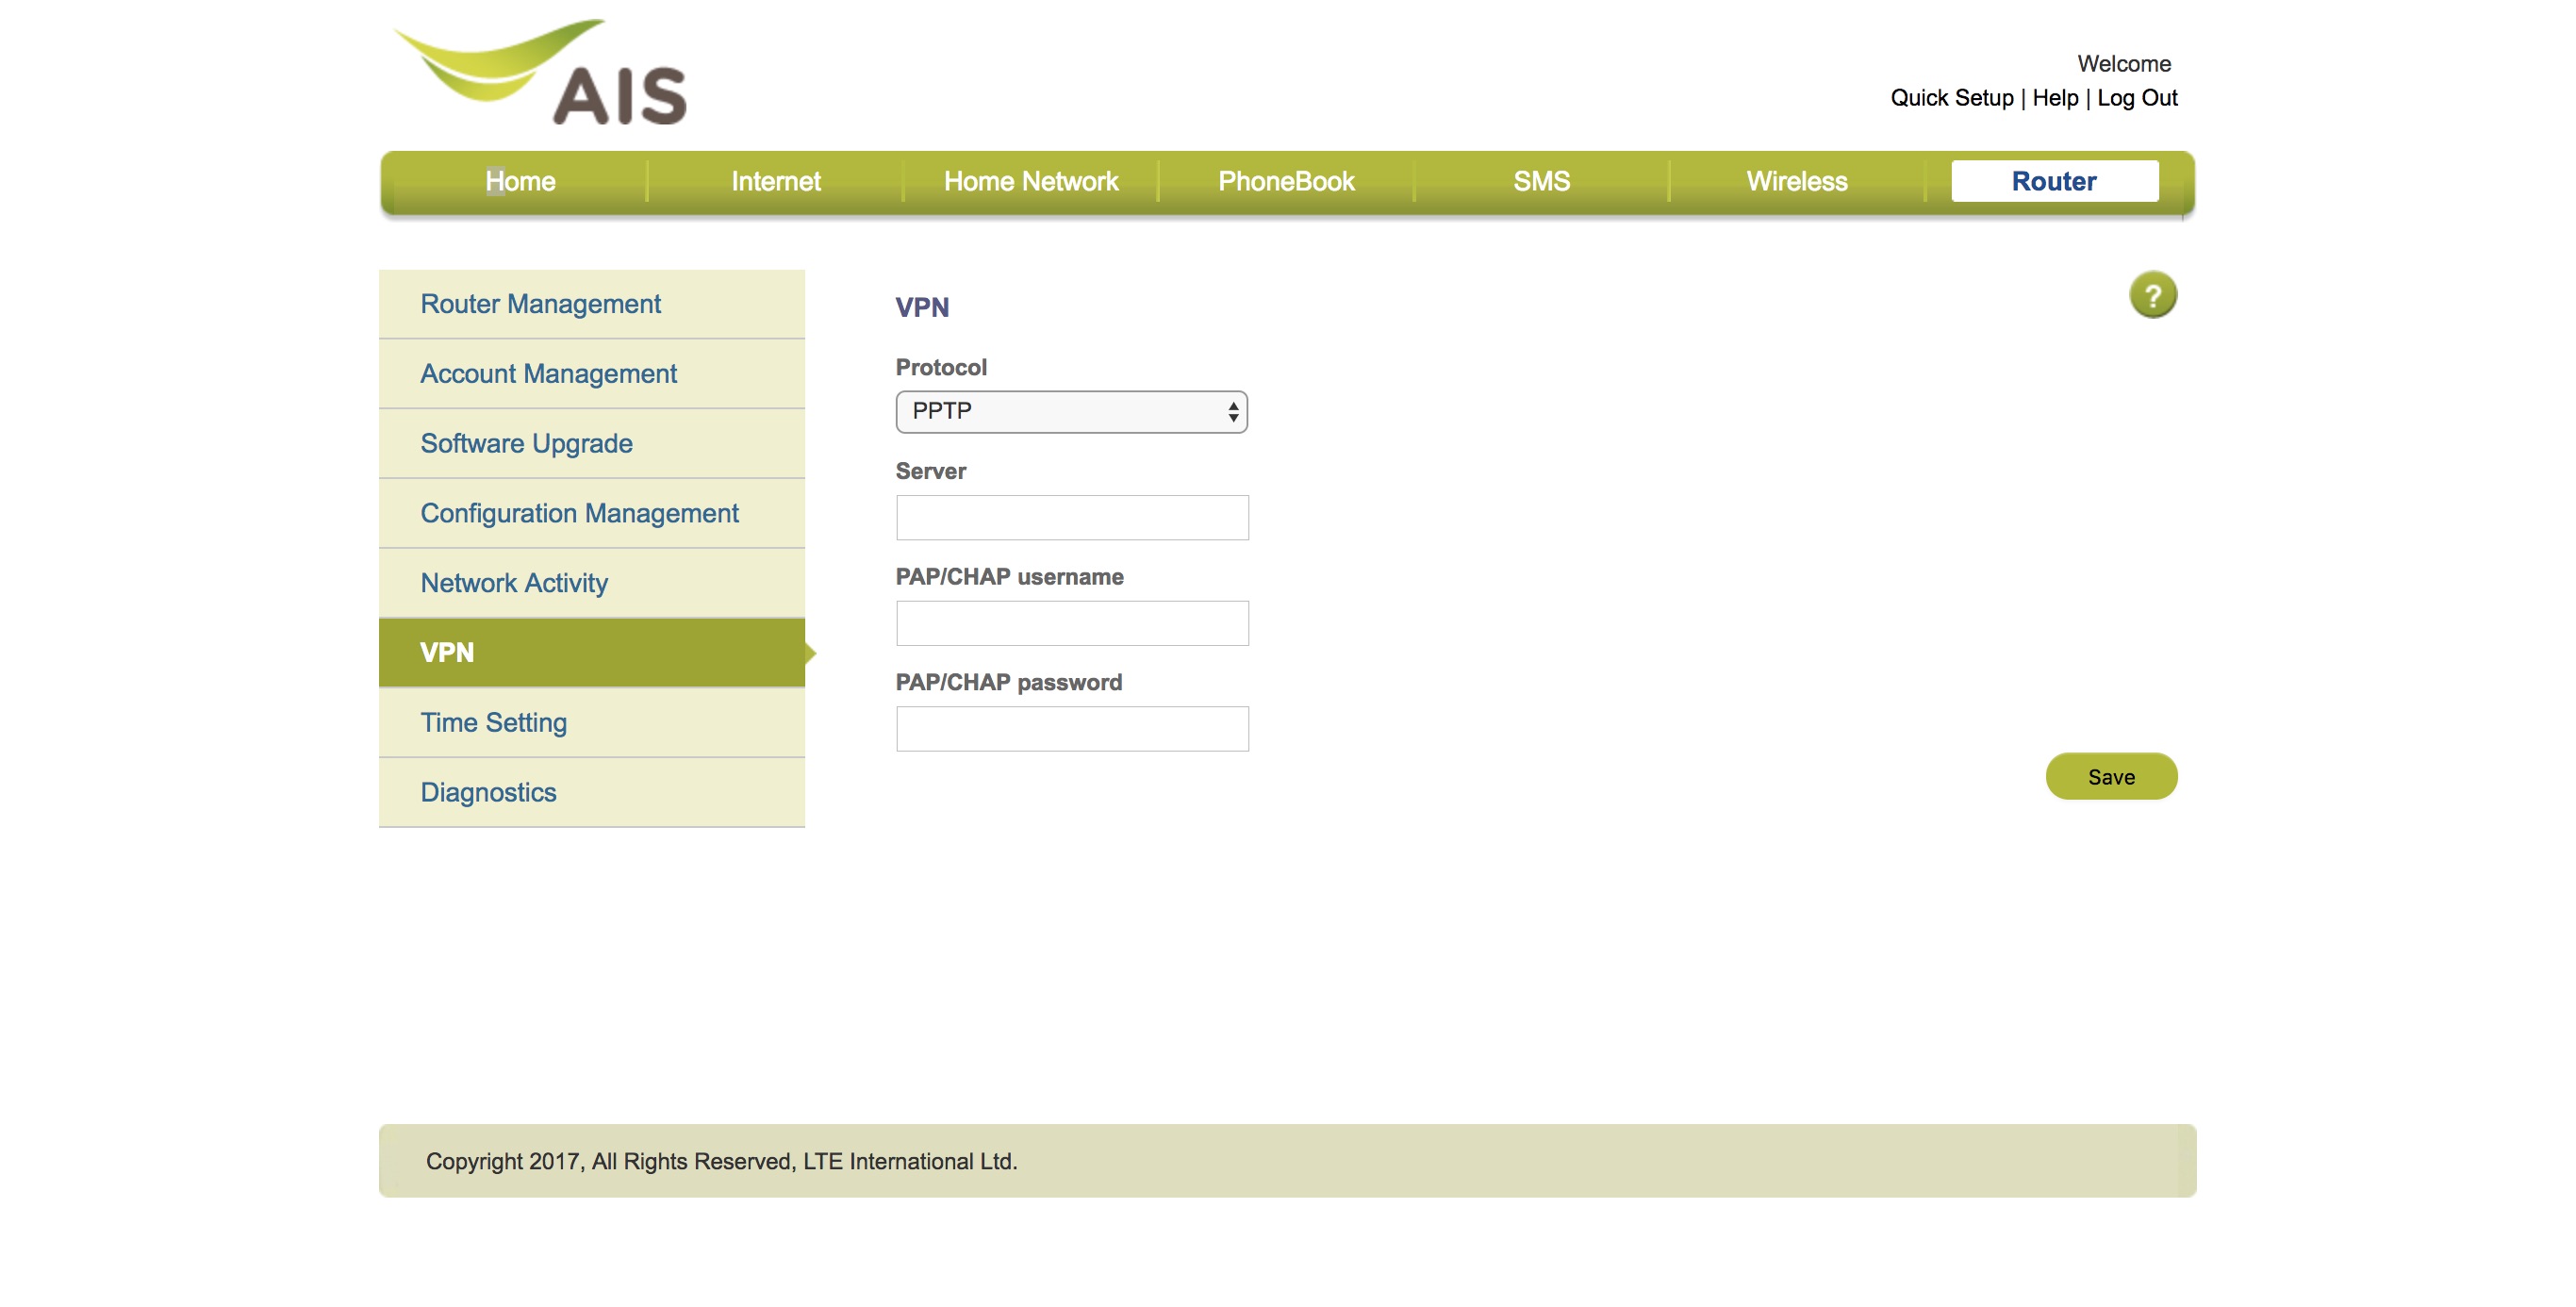Click into the Server input field
2576x1307 pixels.
coord(1071,517)
